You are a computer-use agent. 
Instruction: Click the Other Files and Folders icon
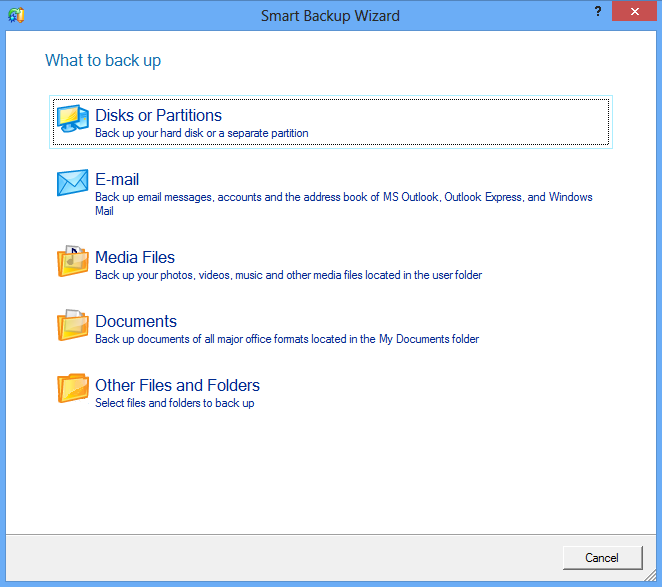[73, 390]
